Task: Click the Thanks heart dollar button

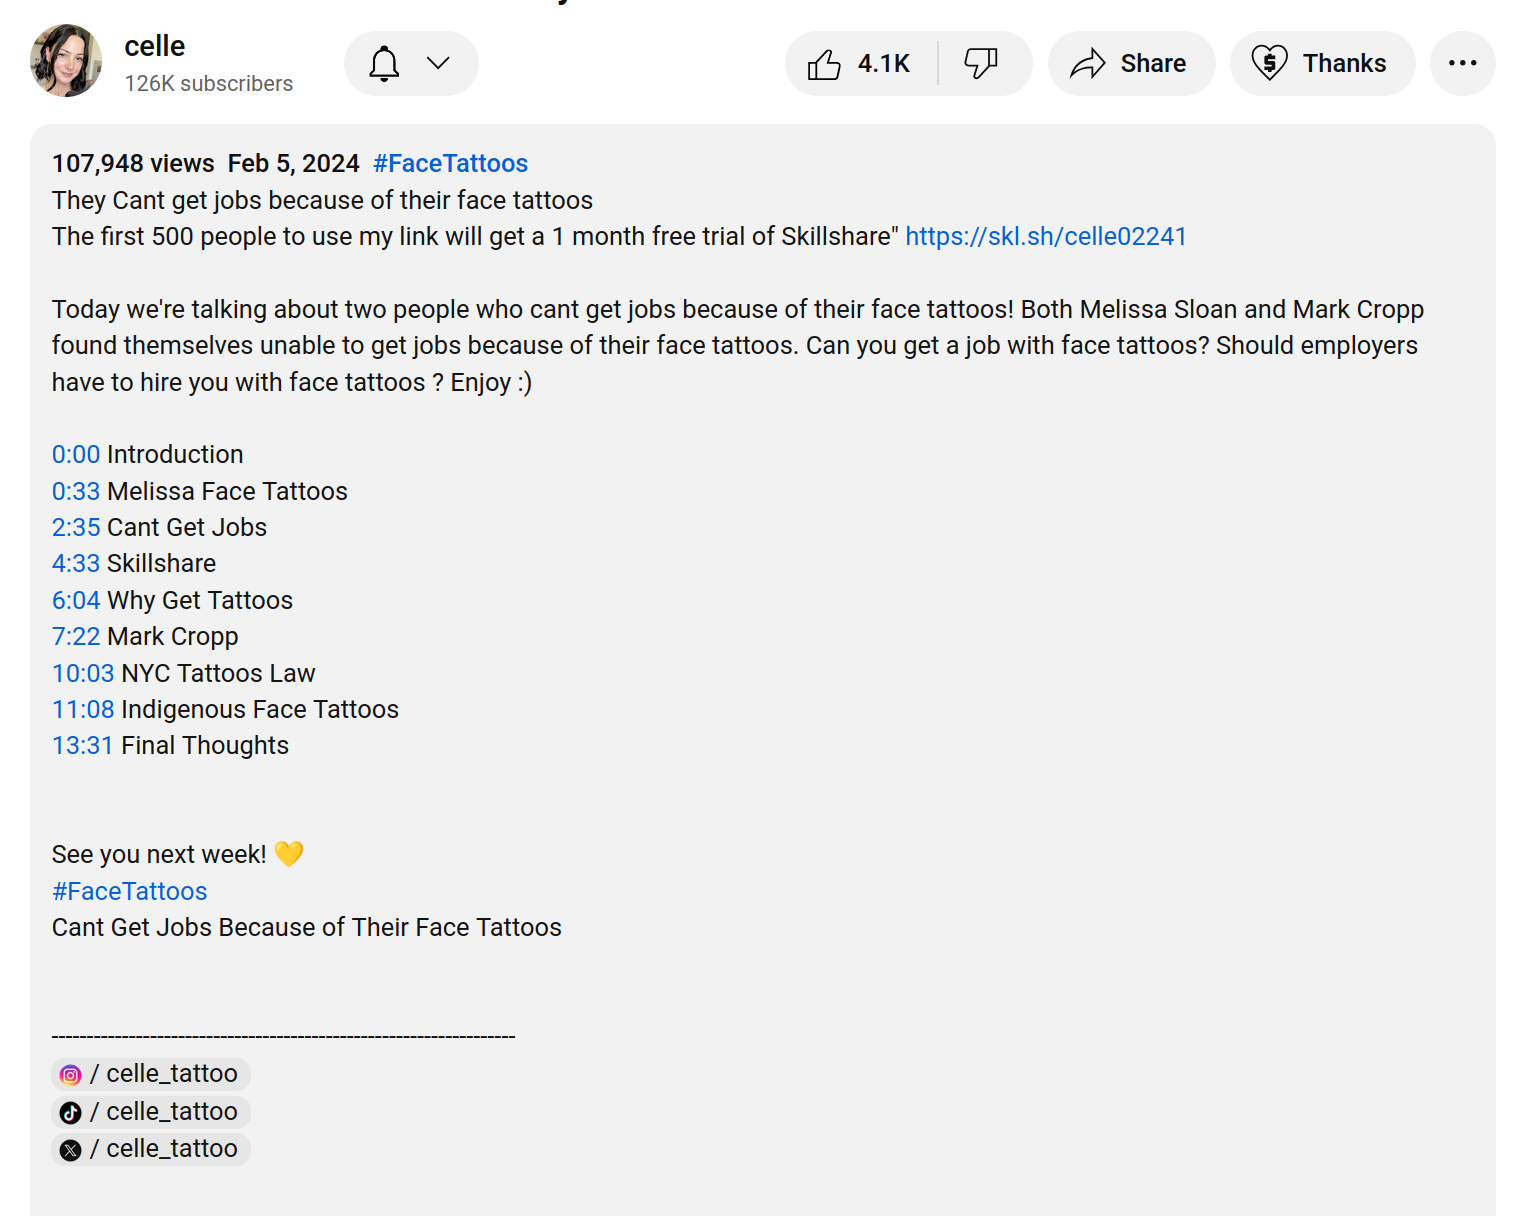Action: 1322,64
